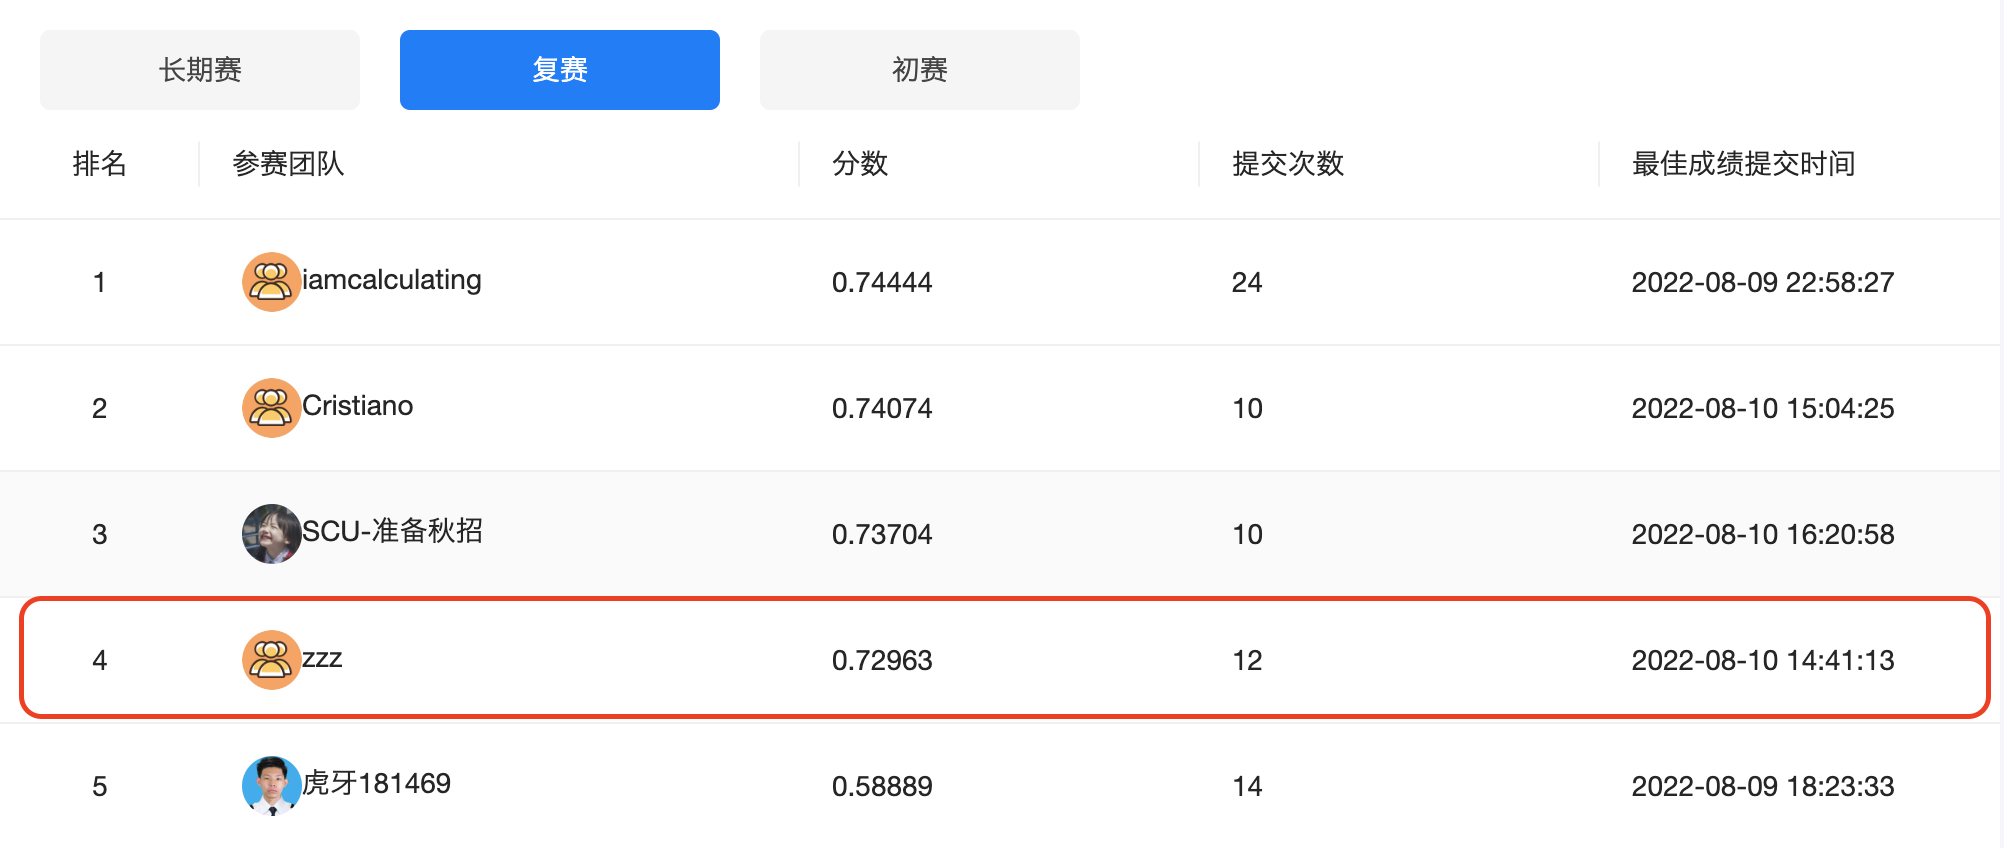Select team name zzz
This screenshot has height=848, width=2004.
click(323, 658)
